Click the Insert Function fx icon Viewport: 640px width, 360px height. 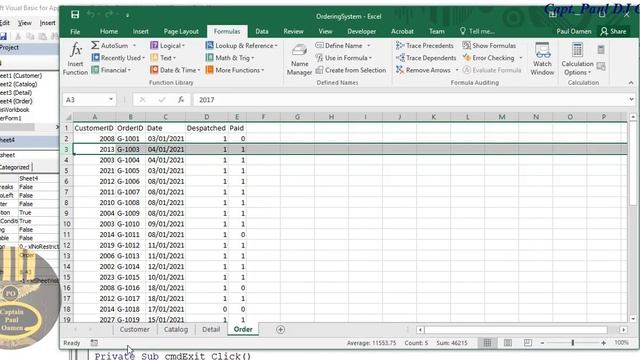(76, 59)
